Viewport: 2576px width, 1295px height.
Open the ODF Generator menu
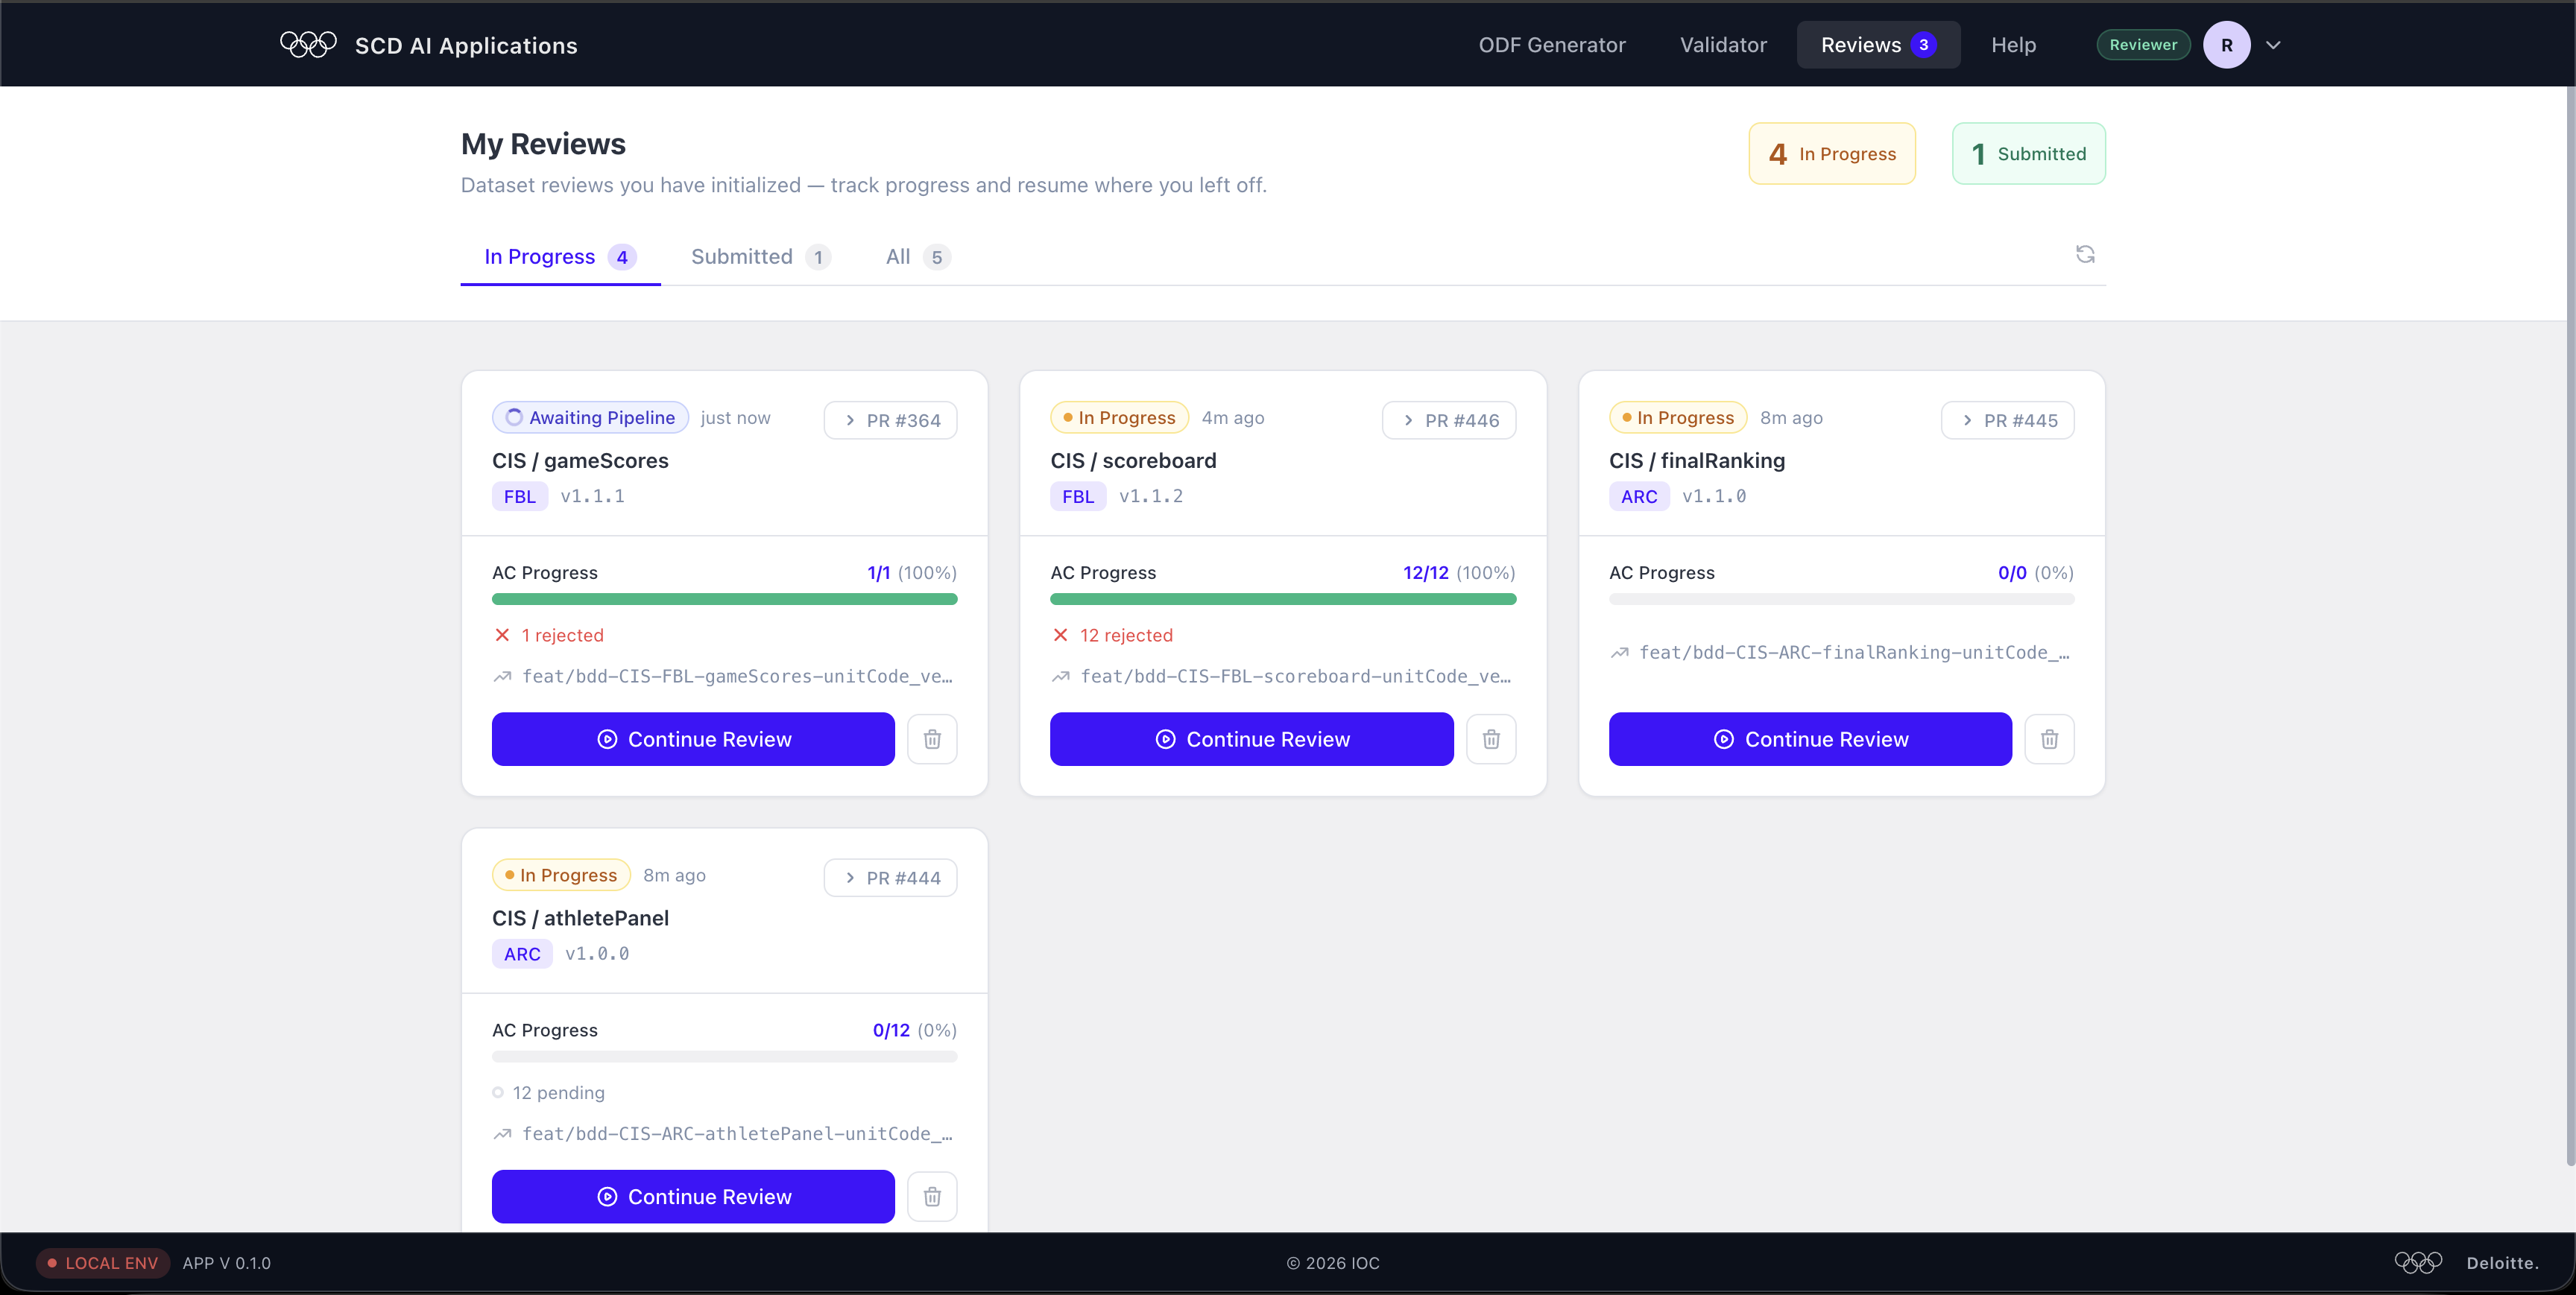[x=1552, y=45]
